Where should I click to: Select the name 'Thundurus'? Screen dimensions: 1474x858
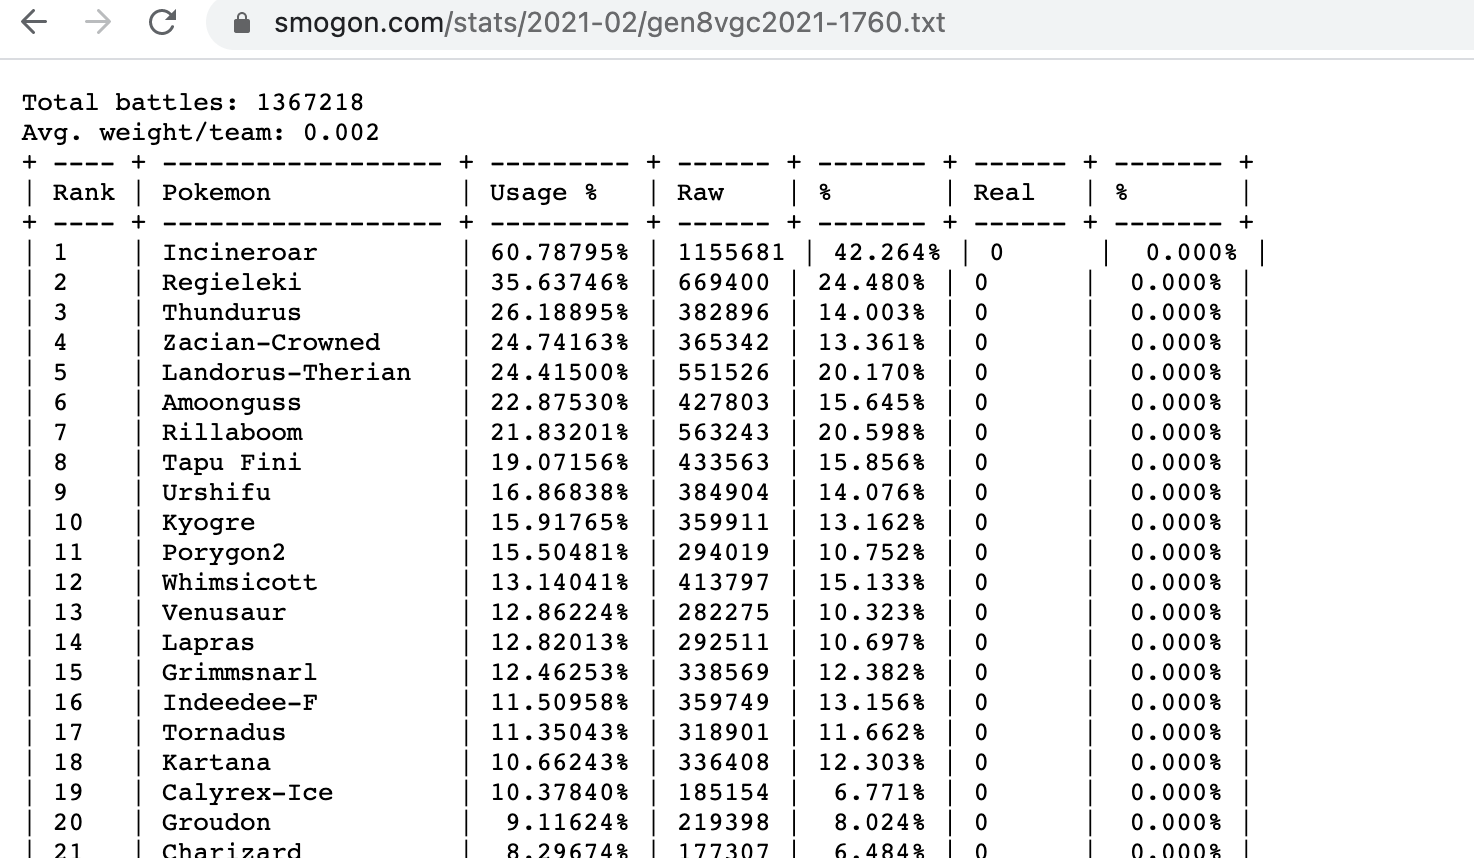pyautogui.click(x=232, y=312)
